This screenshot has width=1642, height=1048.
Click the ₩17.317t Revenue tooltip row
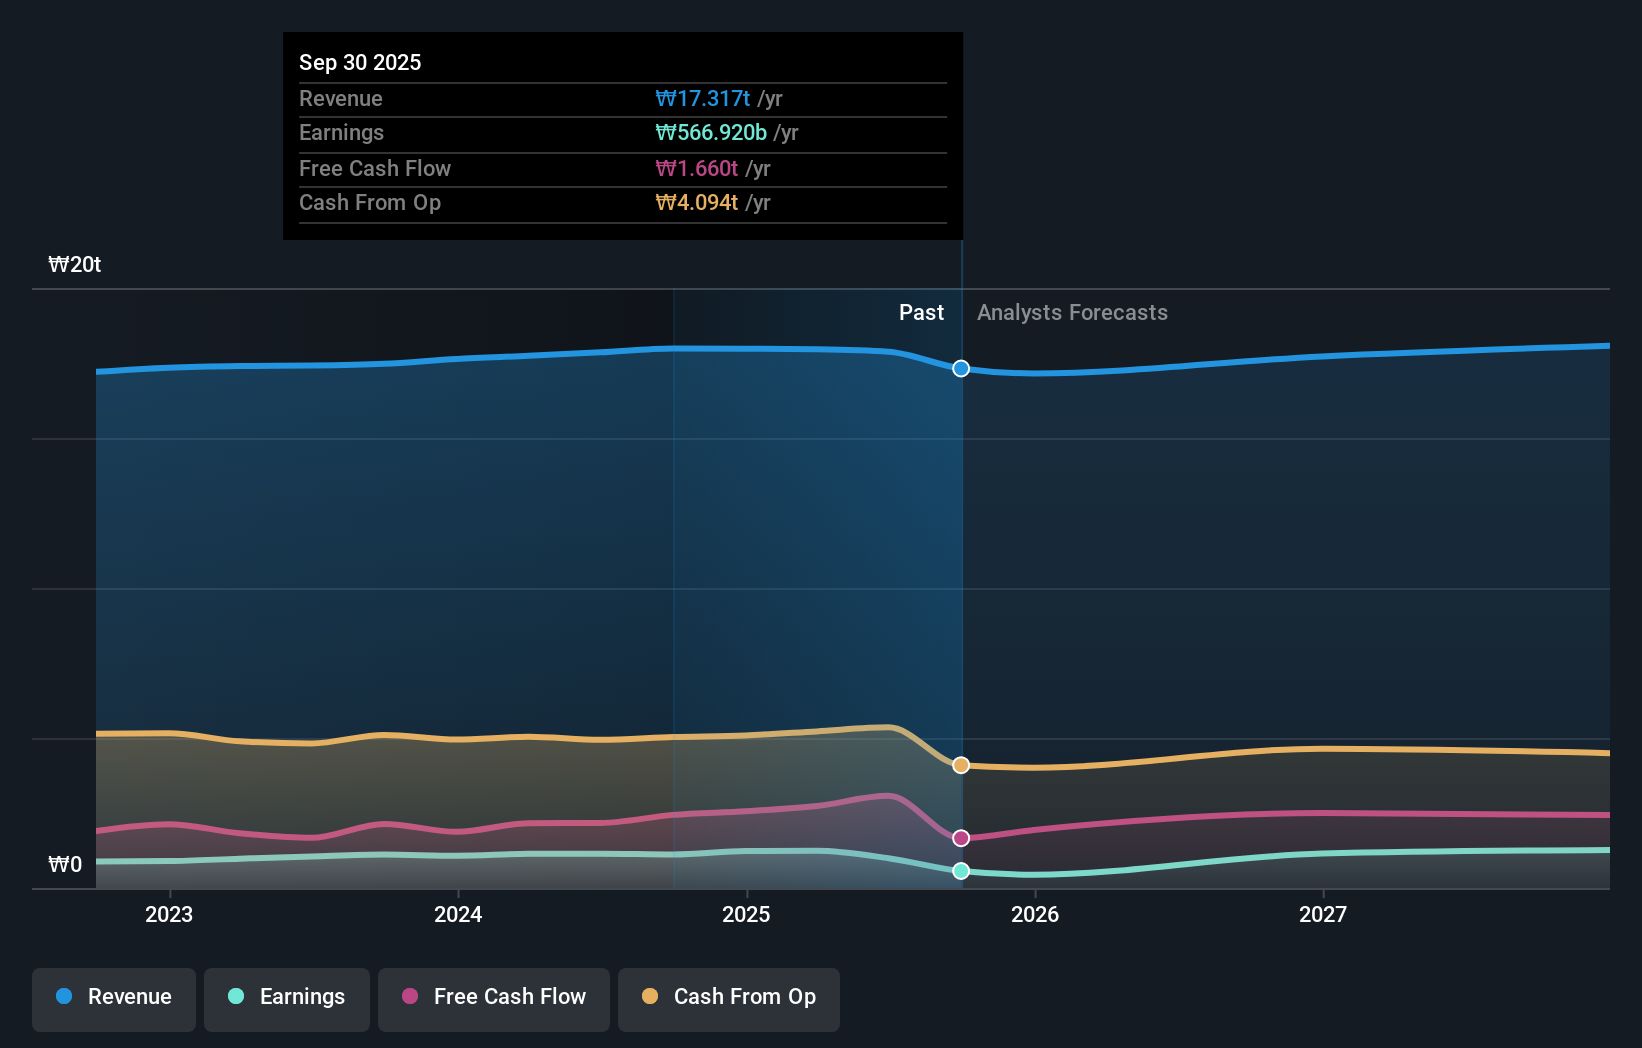[x=622, y=98]
